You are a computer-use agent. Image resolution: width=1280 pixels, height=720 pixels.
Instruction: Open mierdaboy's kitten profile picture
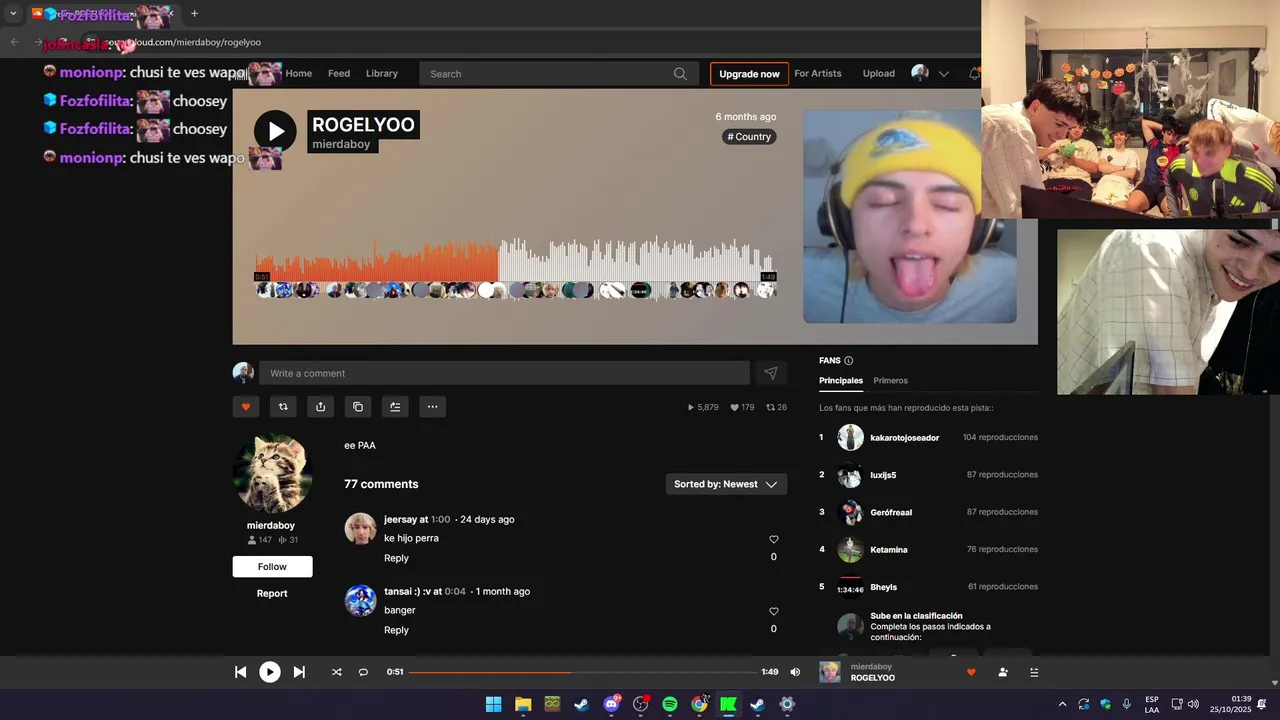coord(272,474)
